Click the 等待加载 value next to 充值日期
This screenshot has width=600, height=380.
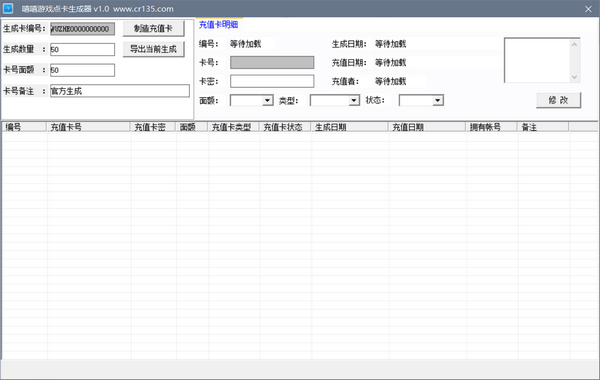click(390, 62)
